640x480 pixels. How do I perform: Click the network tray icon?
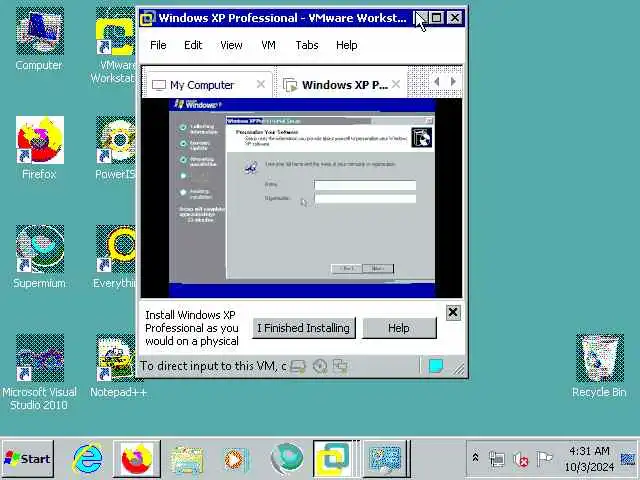coord(497,459)
